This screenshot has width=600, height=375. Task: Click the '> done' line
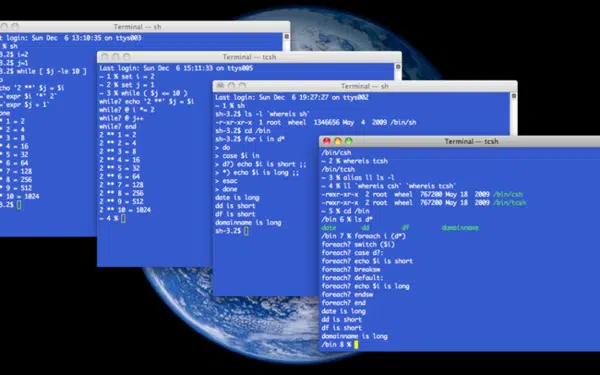pyautogui.click(x=226, y=189)
